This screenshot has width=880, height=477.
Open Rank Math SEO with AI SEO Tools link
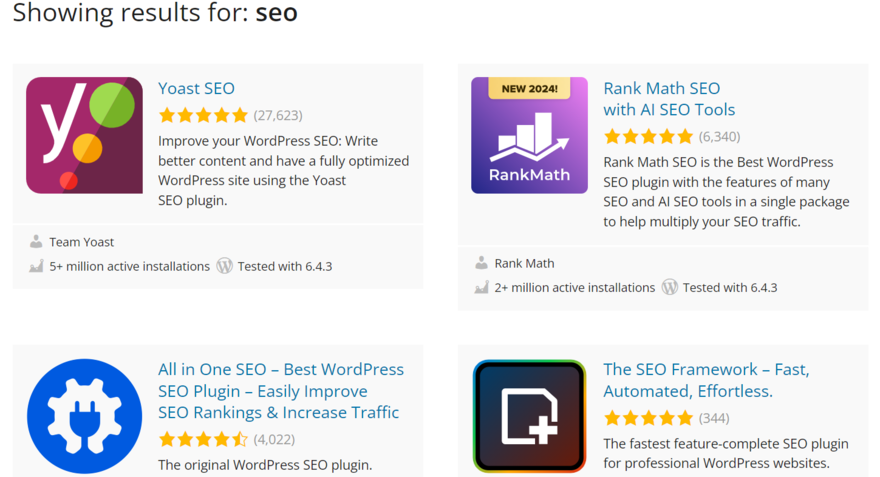click(669, 99)
